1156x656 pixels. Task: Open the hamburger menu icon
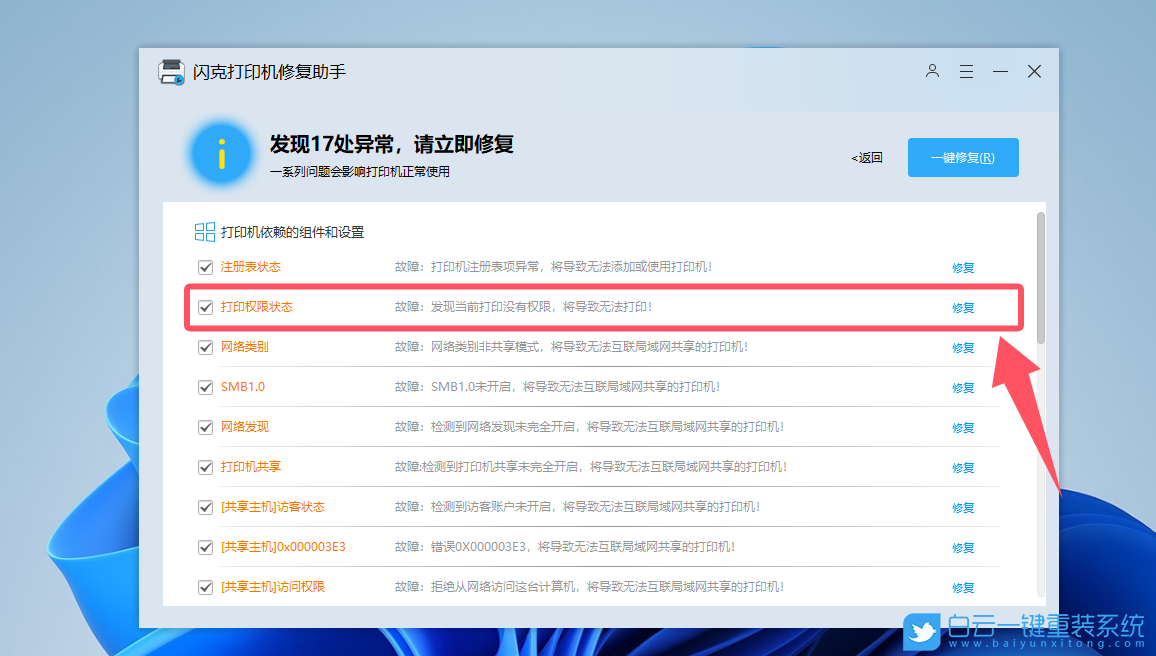(966, 71)
